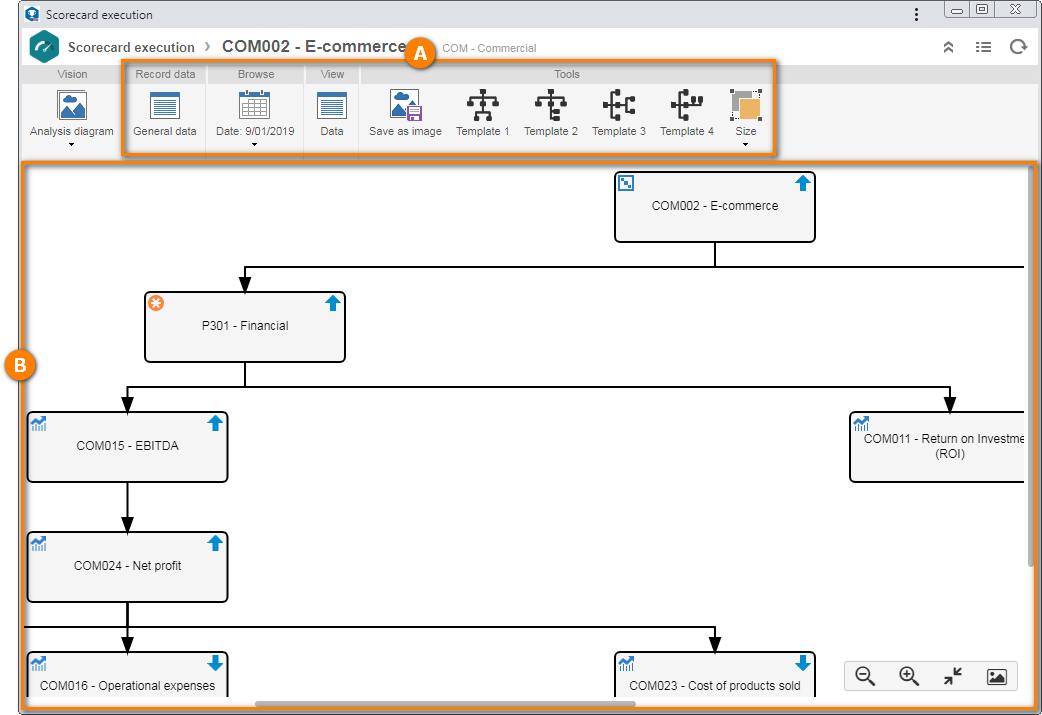Apply Template 4 layout
The width and height of the screenshot is (1042, 715).
(686, 114)
